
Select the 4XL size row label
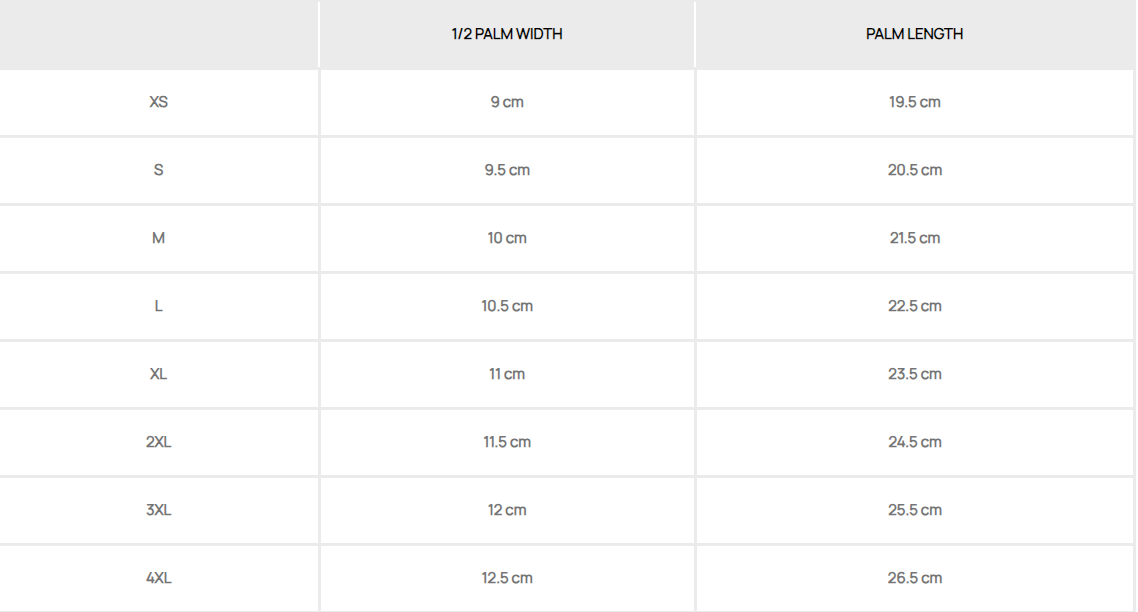158,578
